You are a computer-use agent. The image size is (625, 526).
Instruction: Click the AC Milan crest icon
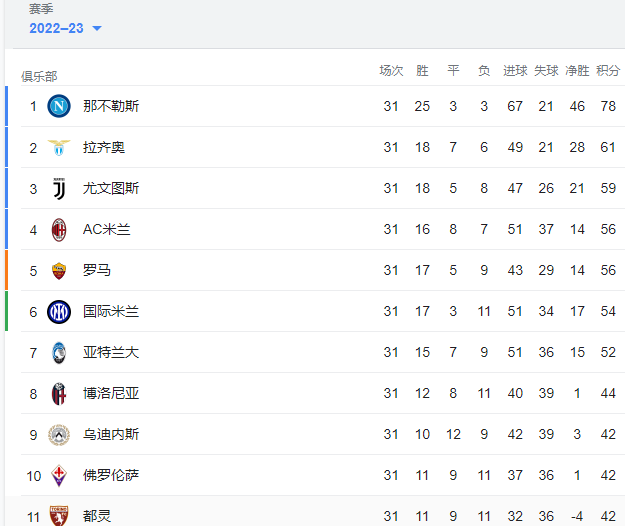(x=59, y=230)
